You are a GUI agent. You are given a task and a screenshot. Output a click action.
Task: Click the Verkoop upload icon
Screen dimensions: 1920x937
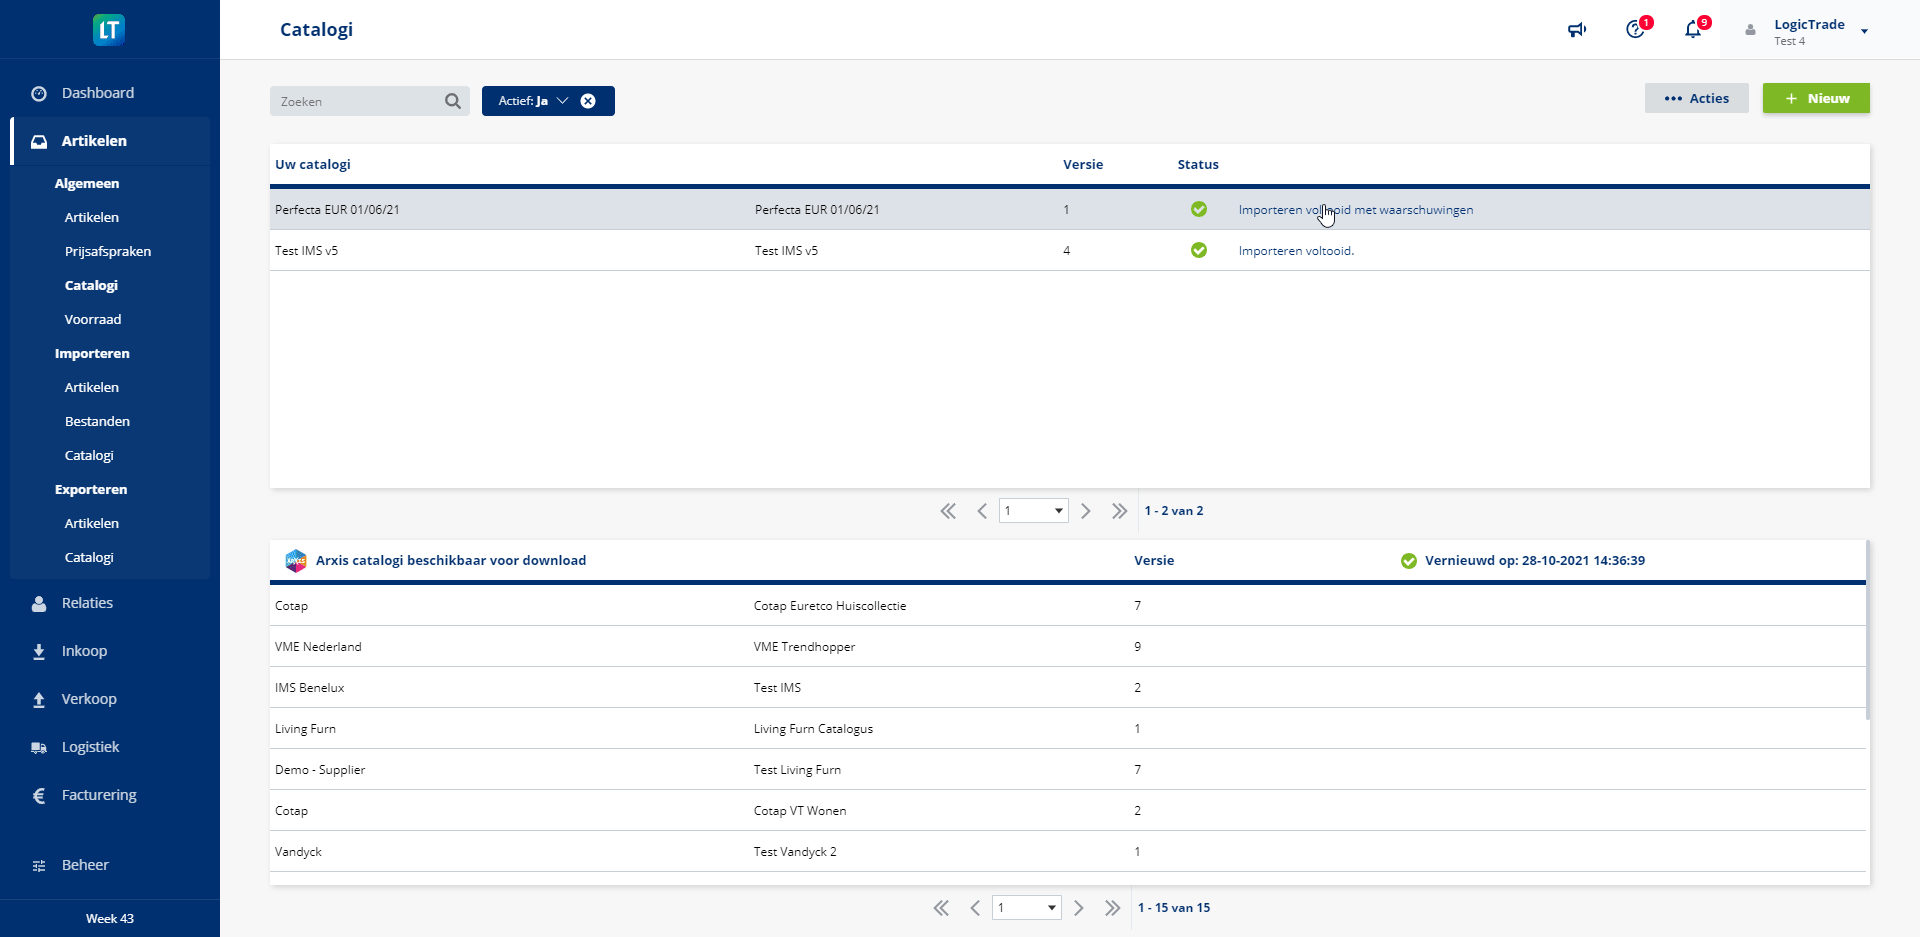(x=39, y=699)
